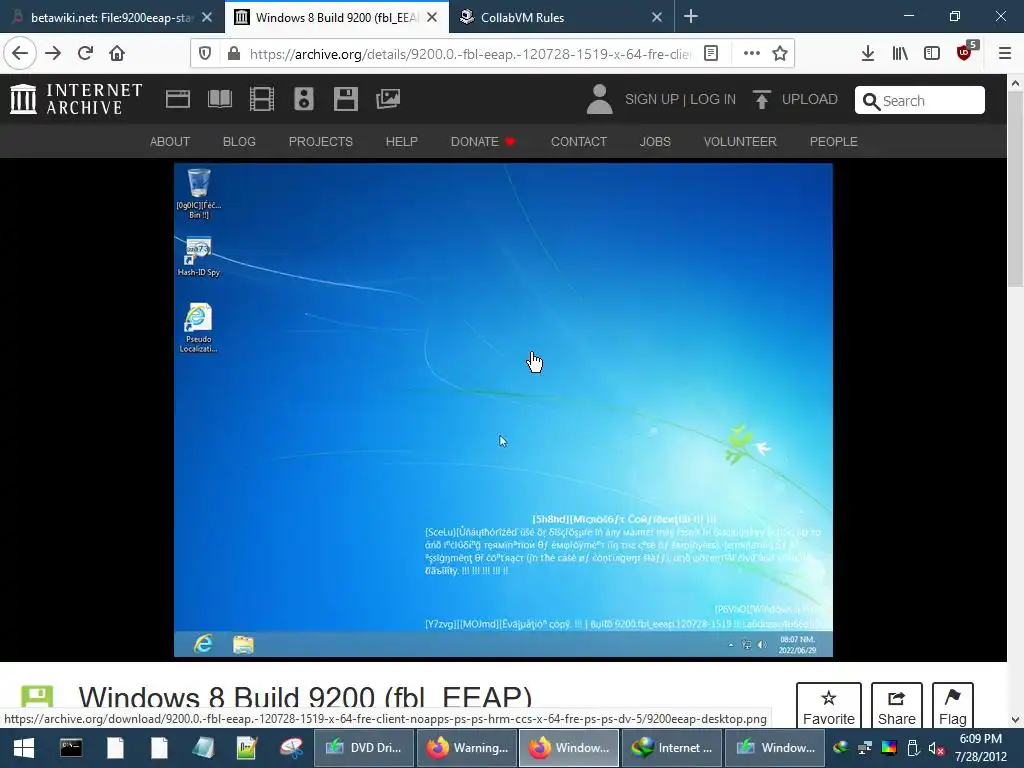Click the page vertical scrollbar thumb
This screenshot has height=768, width=1024.
tap(1015, 188)
